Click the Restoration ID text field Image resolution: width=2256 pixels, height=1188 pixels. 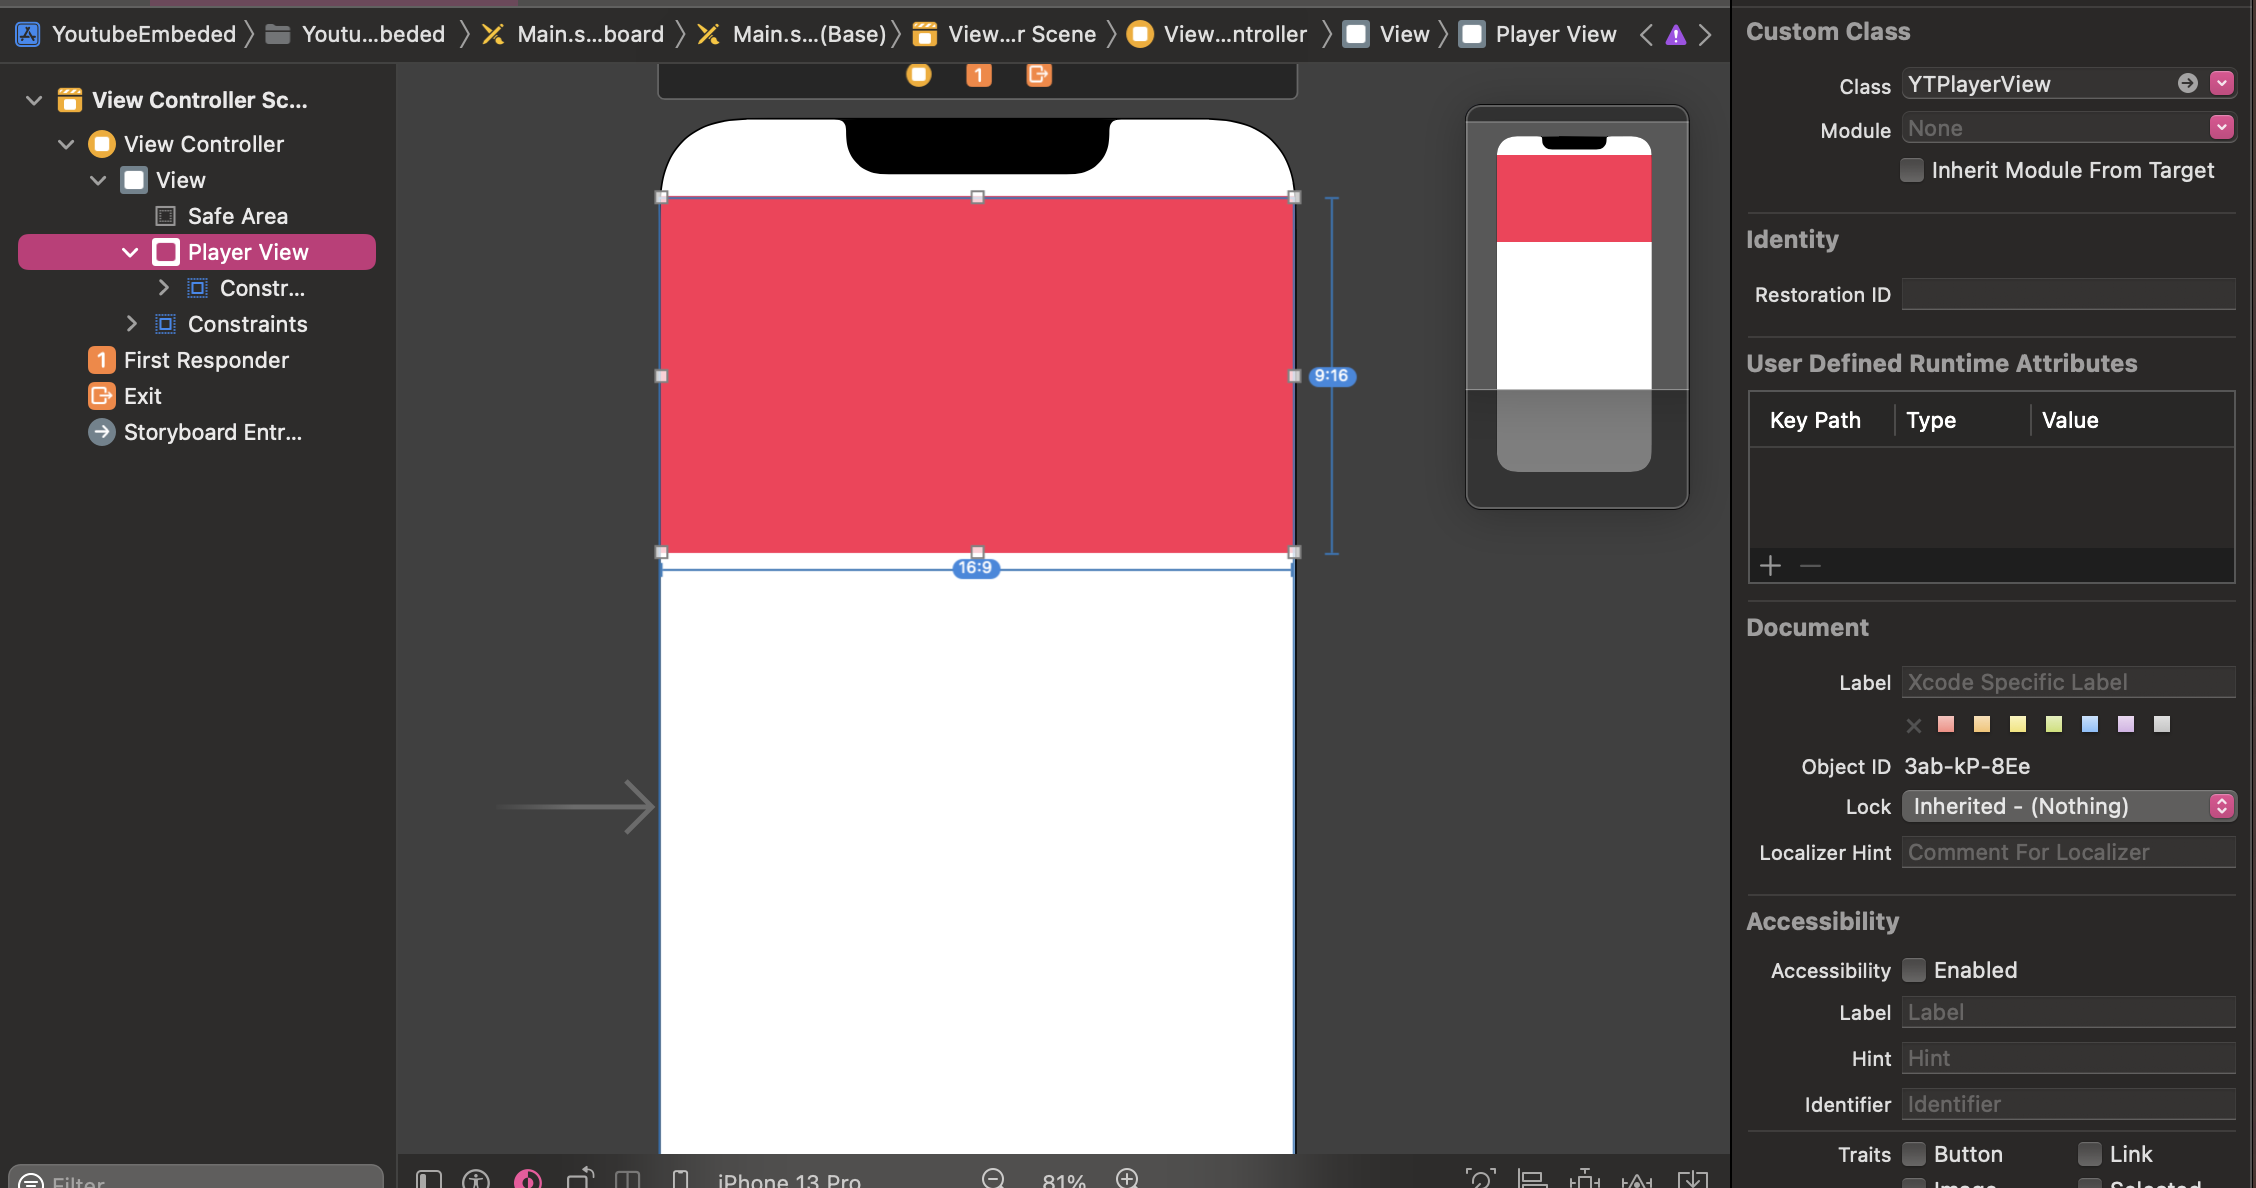pos(2068,294)
